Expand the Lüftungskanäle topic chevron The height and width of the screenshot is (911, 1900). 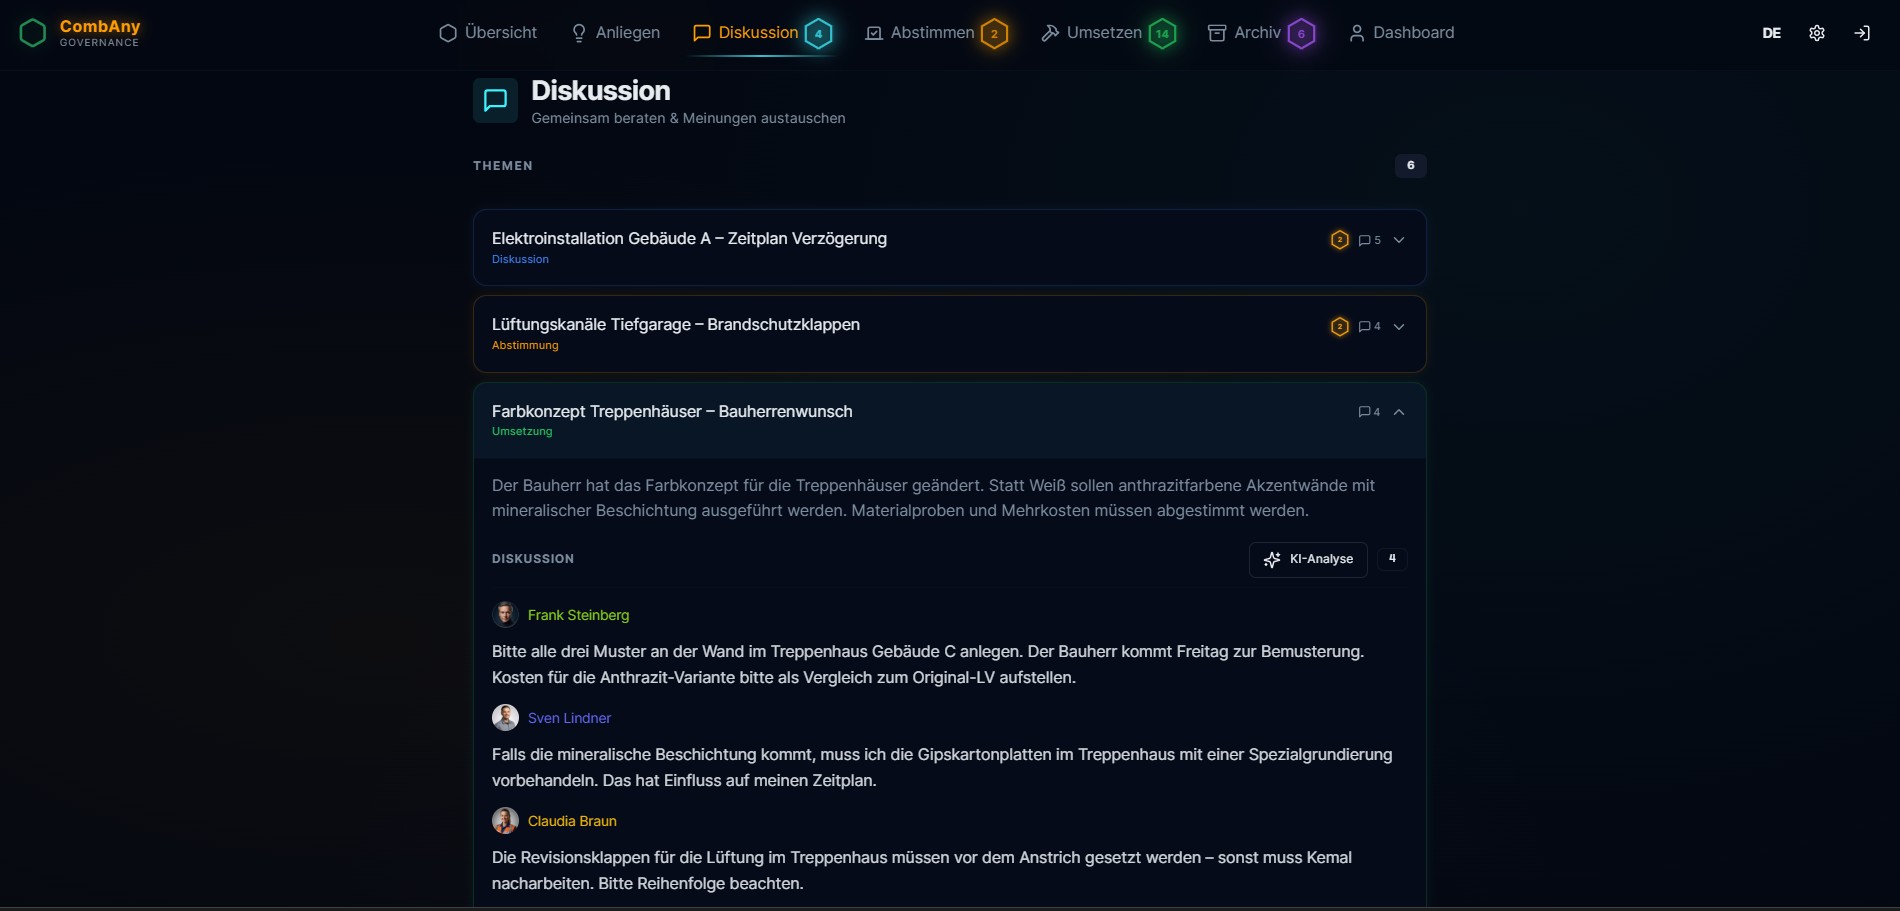tap(1399, 327)
